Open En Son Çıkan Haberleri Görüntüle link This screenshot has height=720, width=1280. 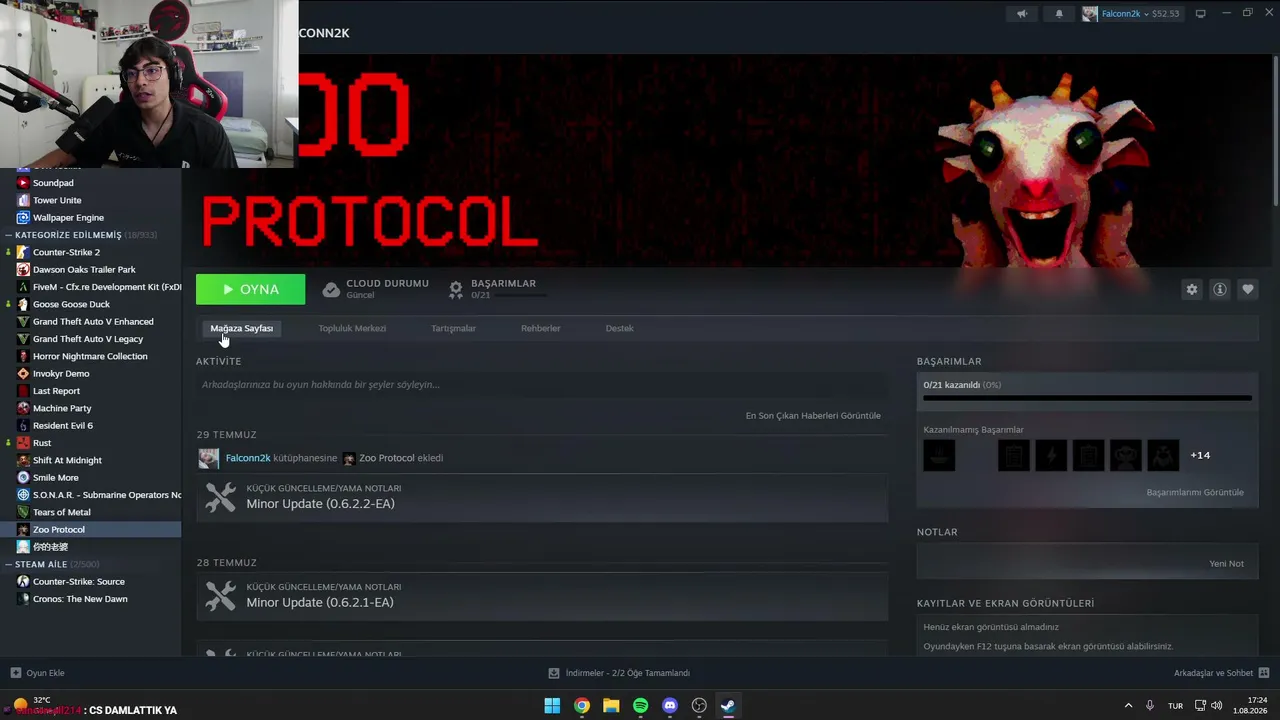(813, 416)
